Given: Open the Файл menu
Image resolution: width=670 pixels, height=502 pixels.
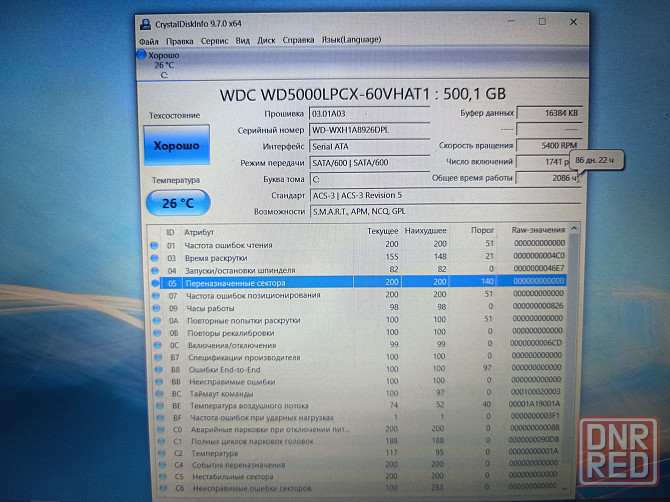Looking at the screenshot, I should [x=148, y=41].
